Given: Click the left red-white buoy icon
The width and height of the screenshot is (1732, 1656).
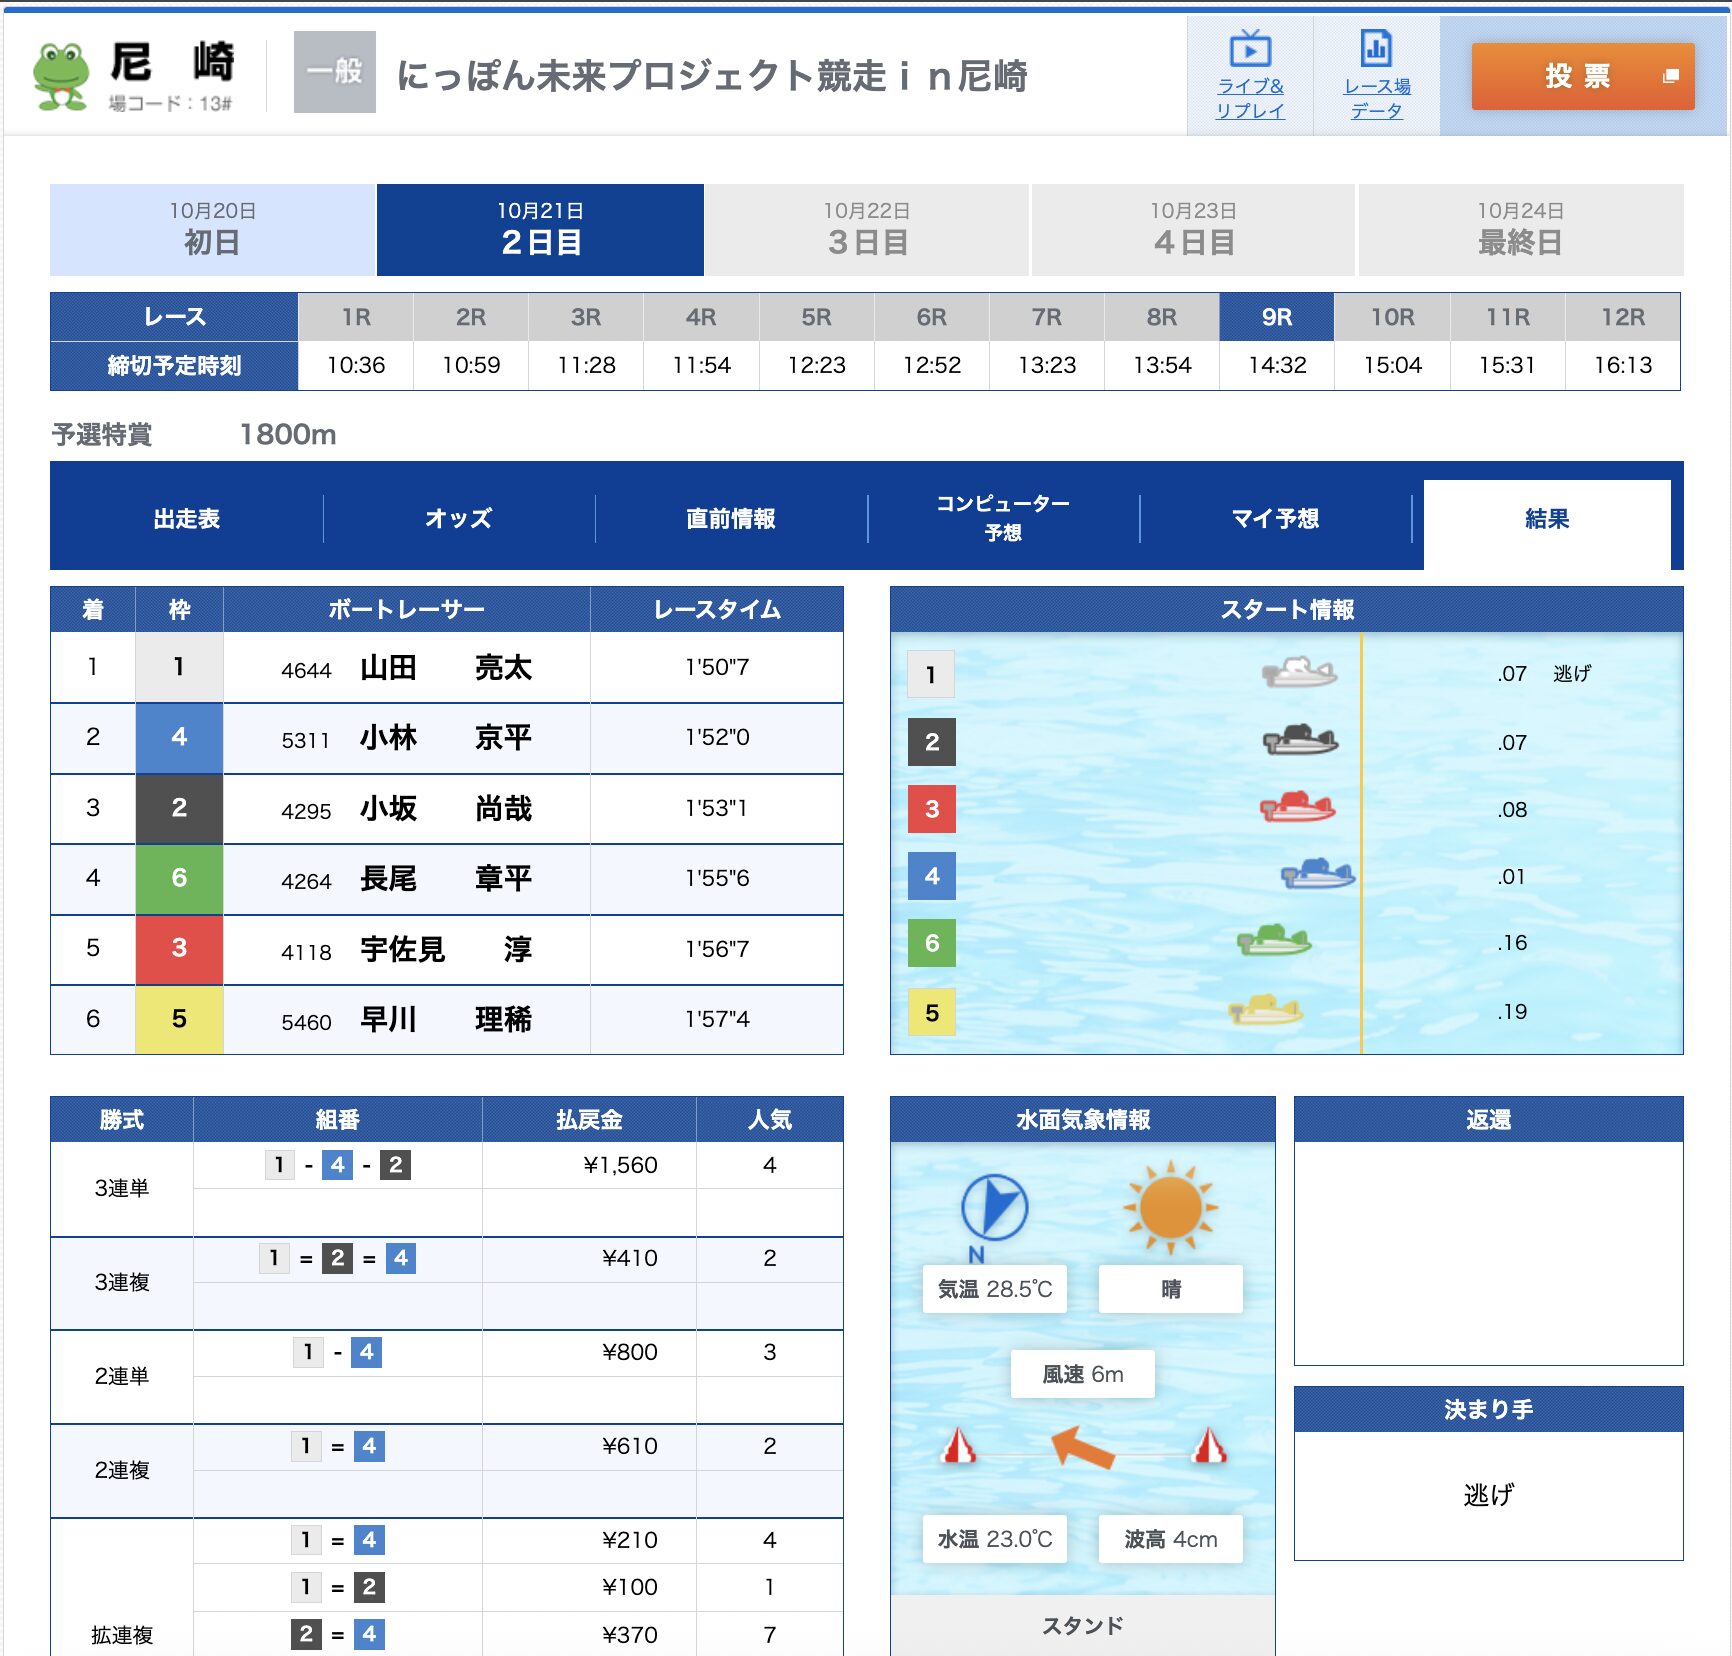Looking at the screenshot, I should (959, 1445).
